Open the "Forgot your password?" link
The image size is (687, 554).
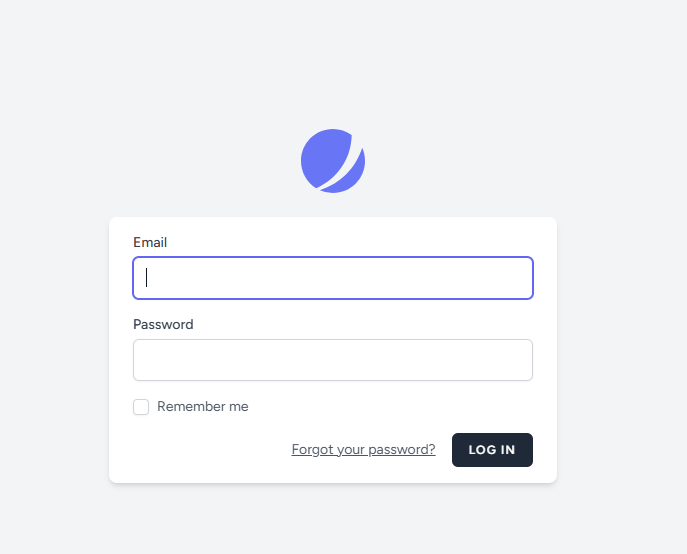click(x=363, y=450)
